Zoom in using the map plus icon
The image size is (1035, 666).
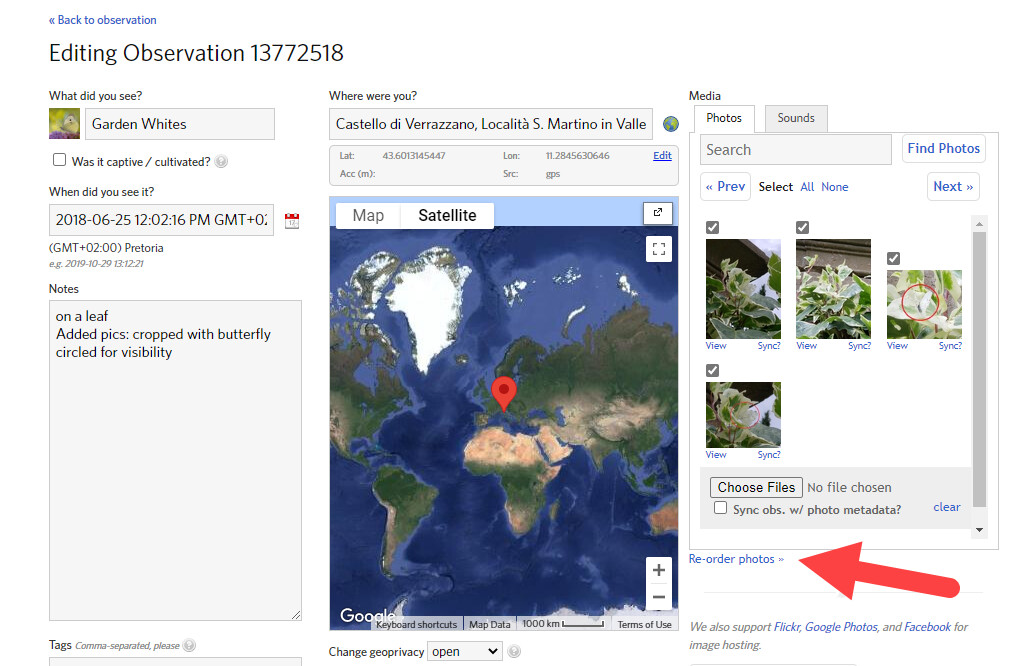[x=659, y=569]
